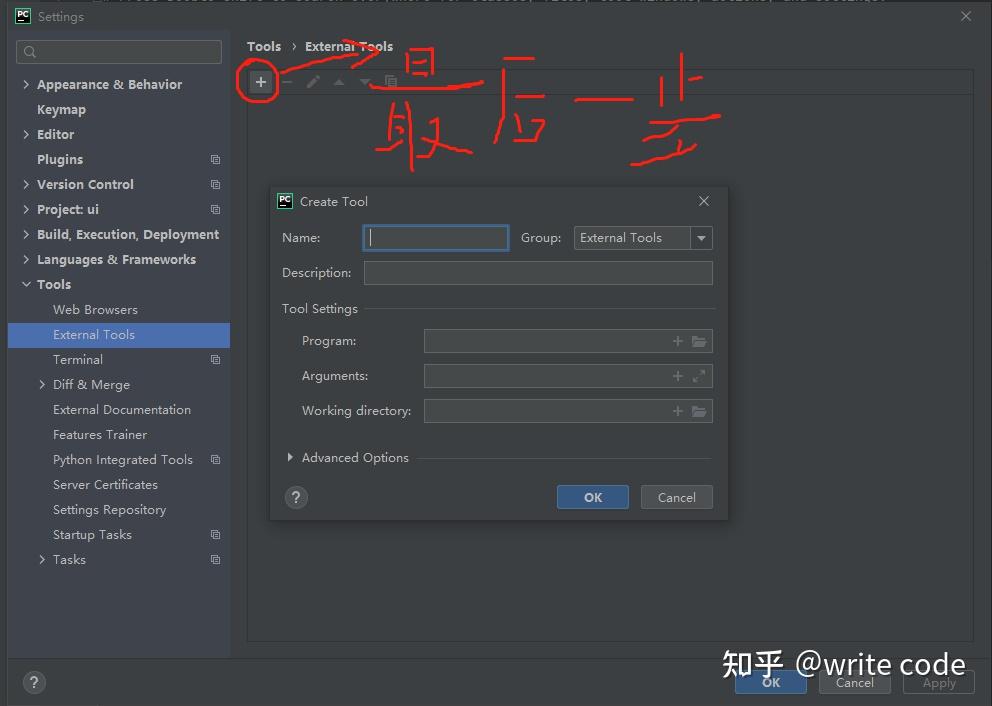The height and width of the screenshot is (706, 992).
Task: Click the expand editor icon beside Arguments
Action: click(700, 375)
